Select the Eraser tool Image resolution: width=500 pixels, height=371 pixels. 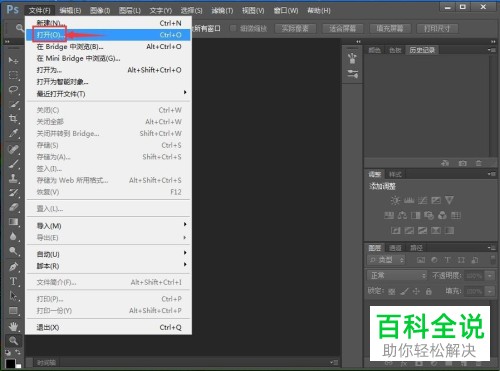(x=13, y=207)
